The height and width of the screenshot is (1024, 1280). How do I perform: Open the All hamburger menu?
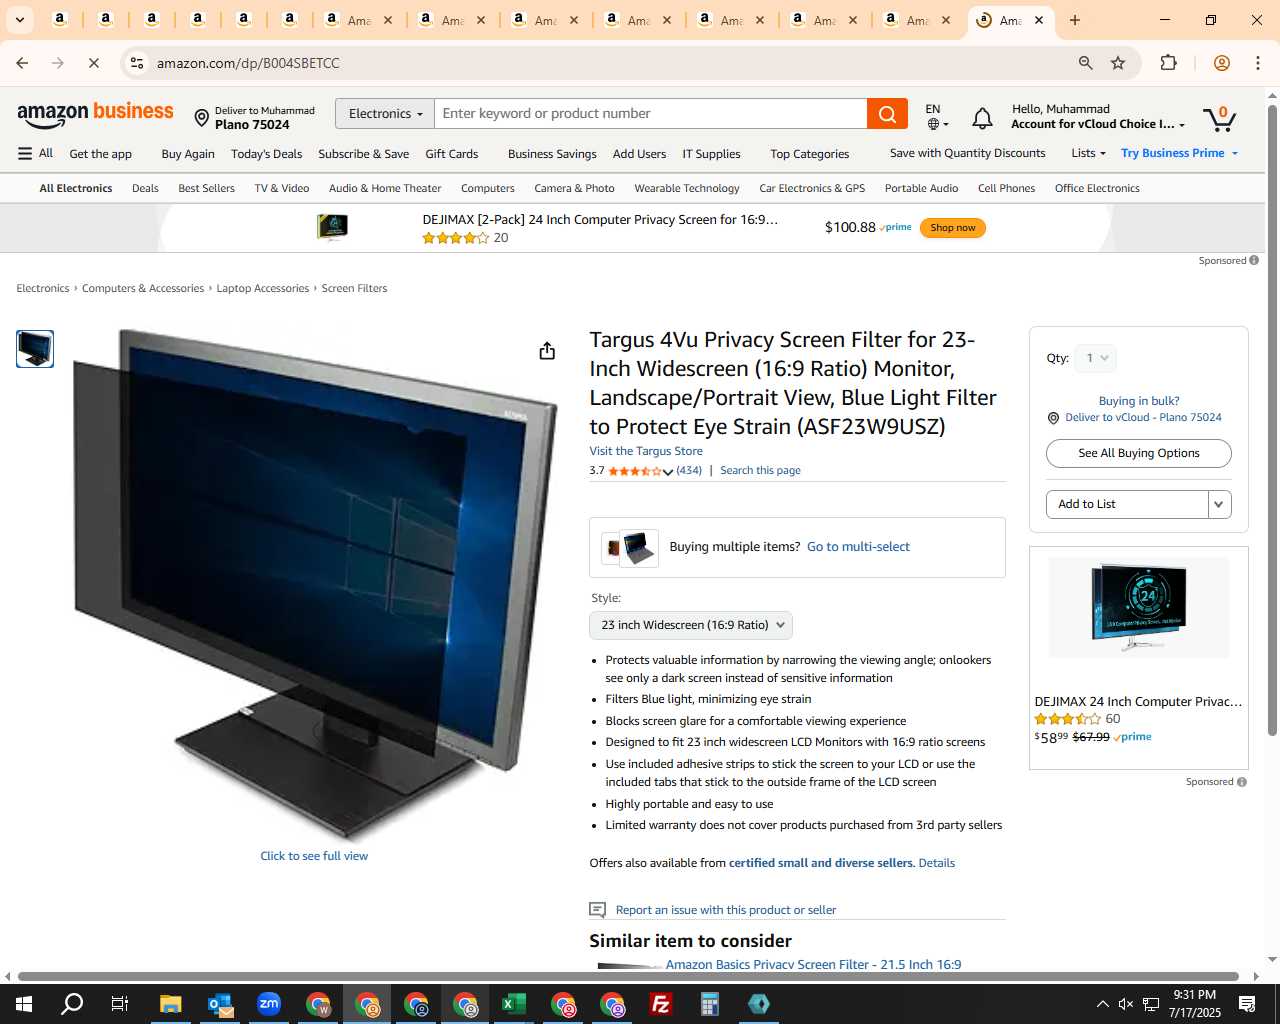click(35, 153)
